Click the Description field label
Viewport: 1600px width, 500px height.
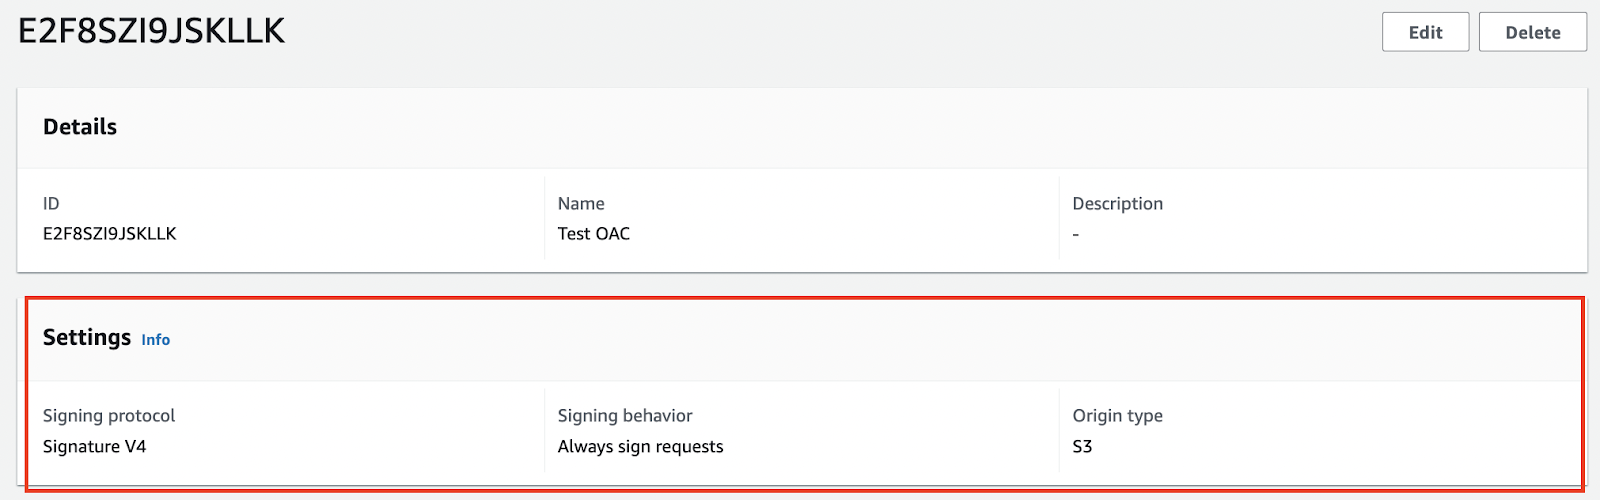pos(1117,204)
